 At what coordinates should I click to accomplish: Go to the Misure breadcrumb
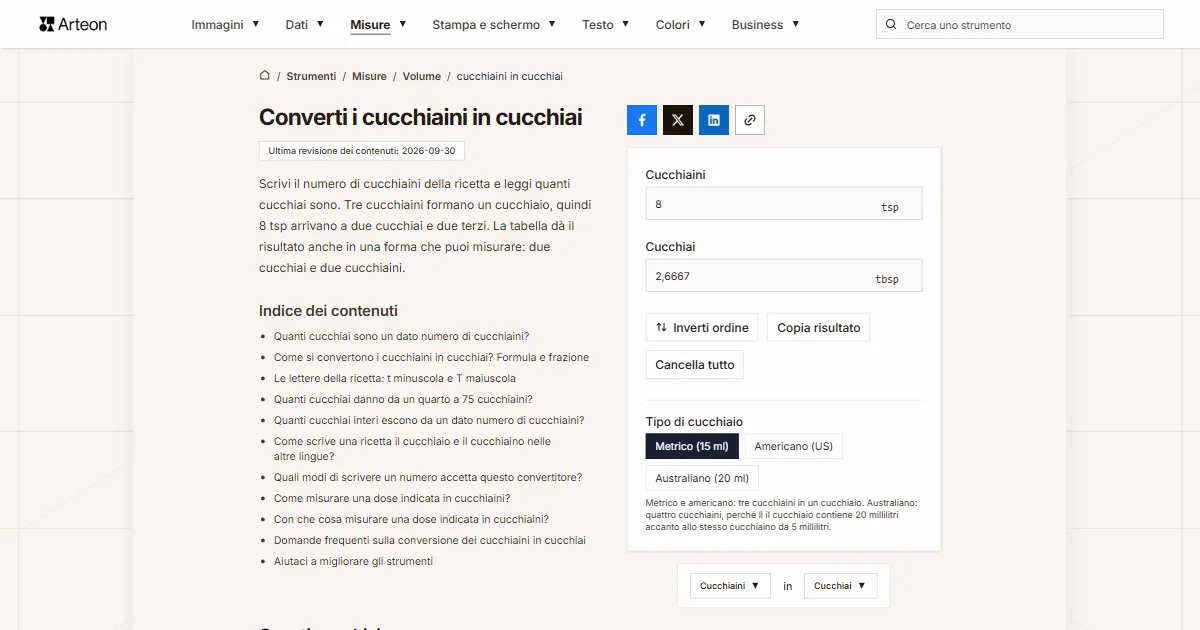(369, 76)
